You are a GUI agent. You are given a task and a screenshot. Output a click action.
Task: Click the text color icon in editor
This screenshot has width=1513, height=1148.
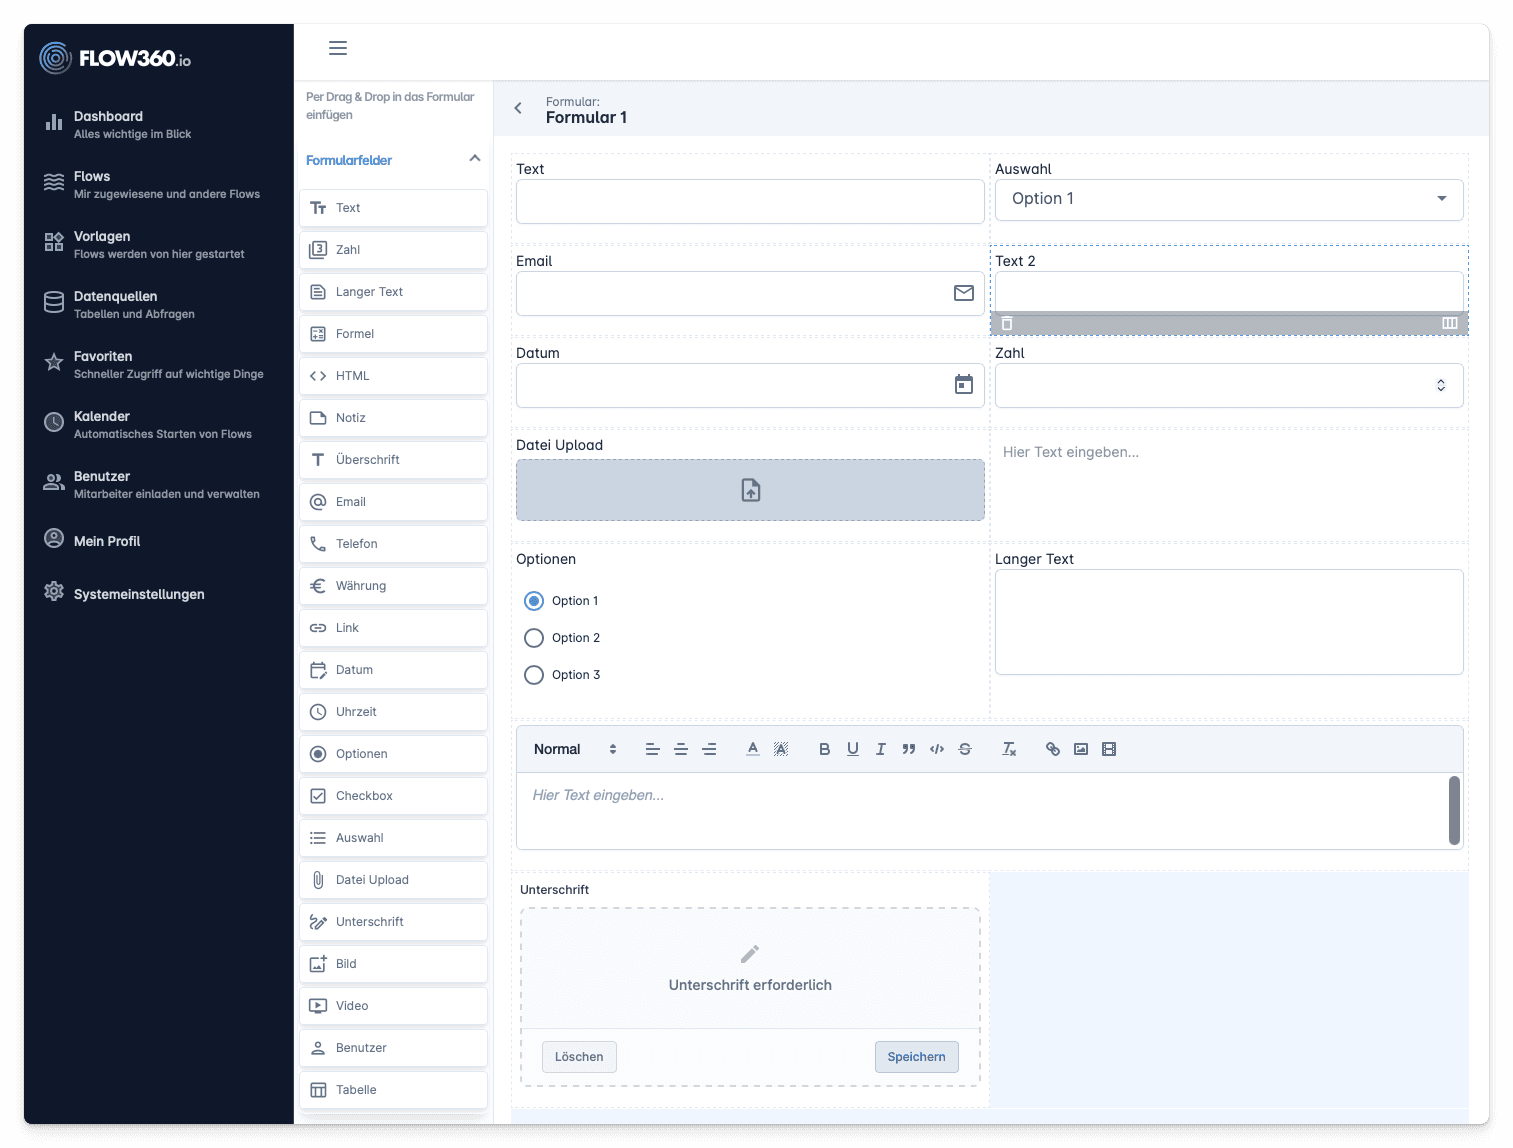pos(752,749)
